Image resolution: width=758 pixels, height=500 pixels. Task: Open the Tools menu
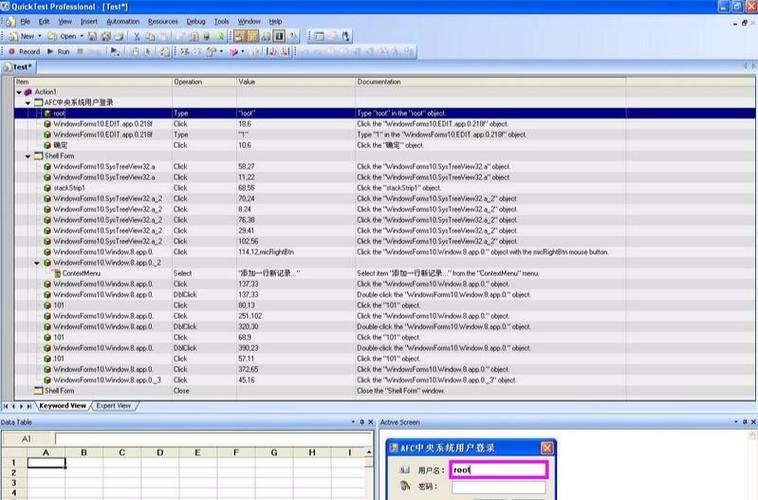221,21
